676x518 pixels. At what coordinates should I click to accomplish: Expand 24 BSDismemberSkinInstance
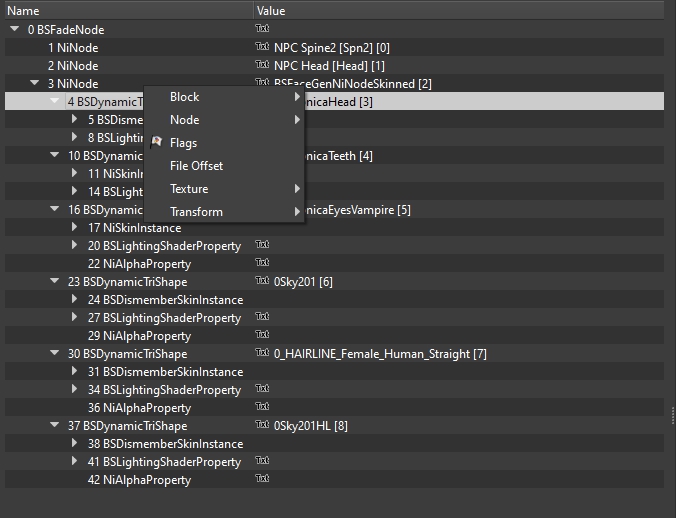pyautogui.click(x=75, y=300)
